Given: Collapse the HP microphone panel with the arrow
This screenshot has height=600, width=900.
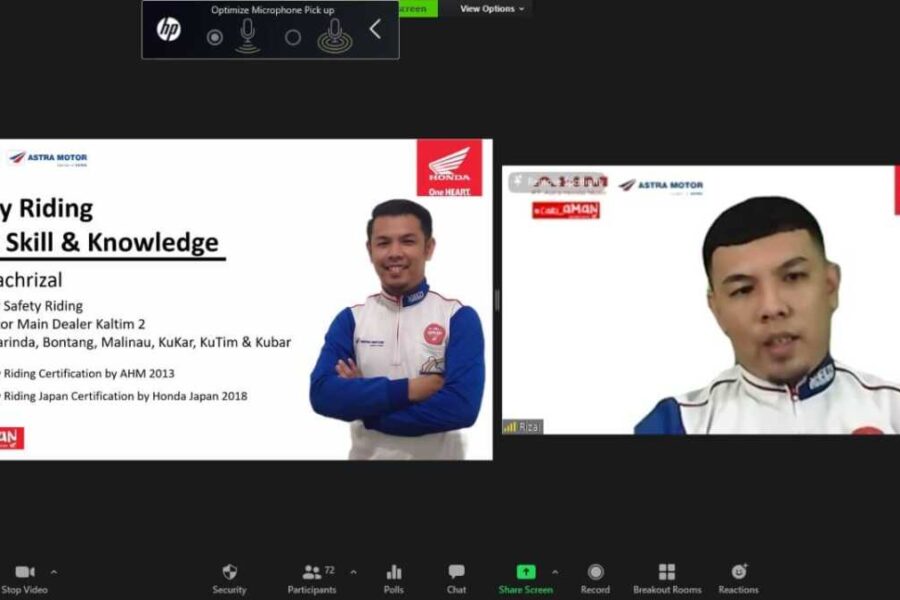Looking at the screenshot, I should pos(375,30).
